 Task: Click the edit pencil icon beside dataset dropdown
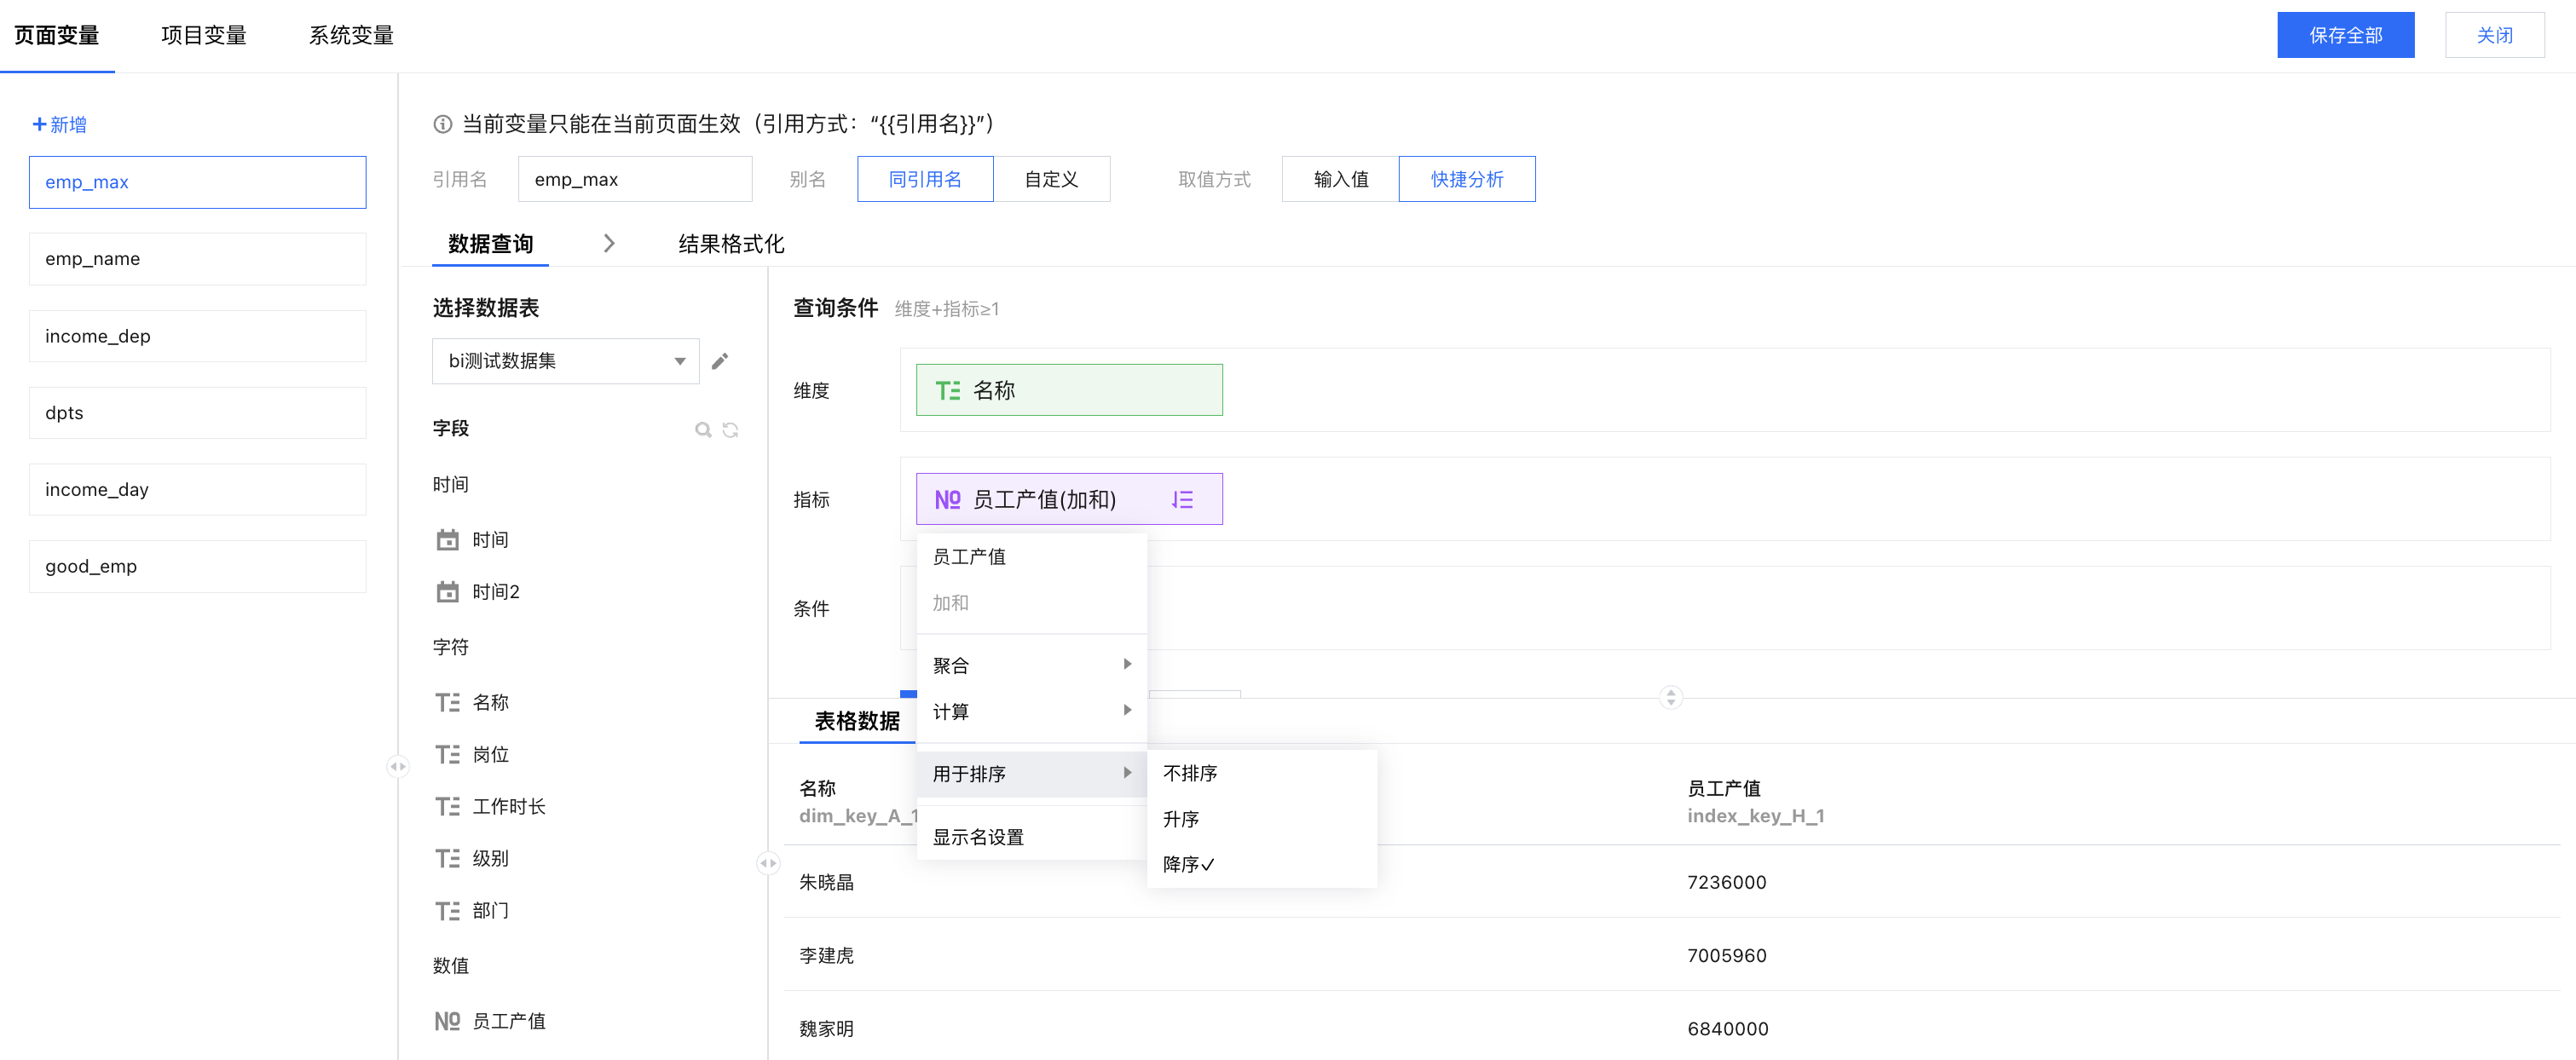720,361
